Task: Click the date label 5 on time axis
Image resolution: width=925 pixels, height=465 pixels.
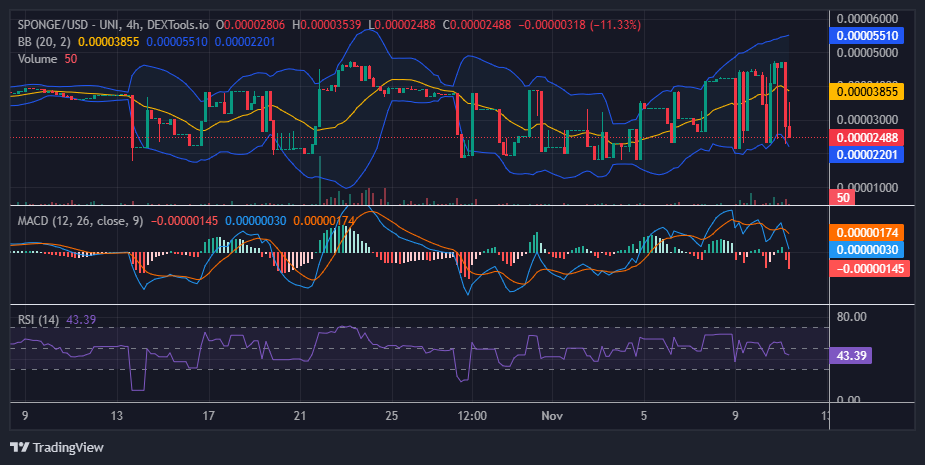Action: pyautogui.click(x=644, y=415)
